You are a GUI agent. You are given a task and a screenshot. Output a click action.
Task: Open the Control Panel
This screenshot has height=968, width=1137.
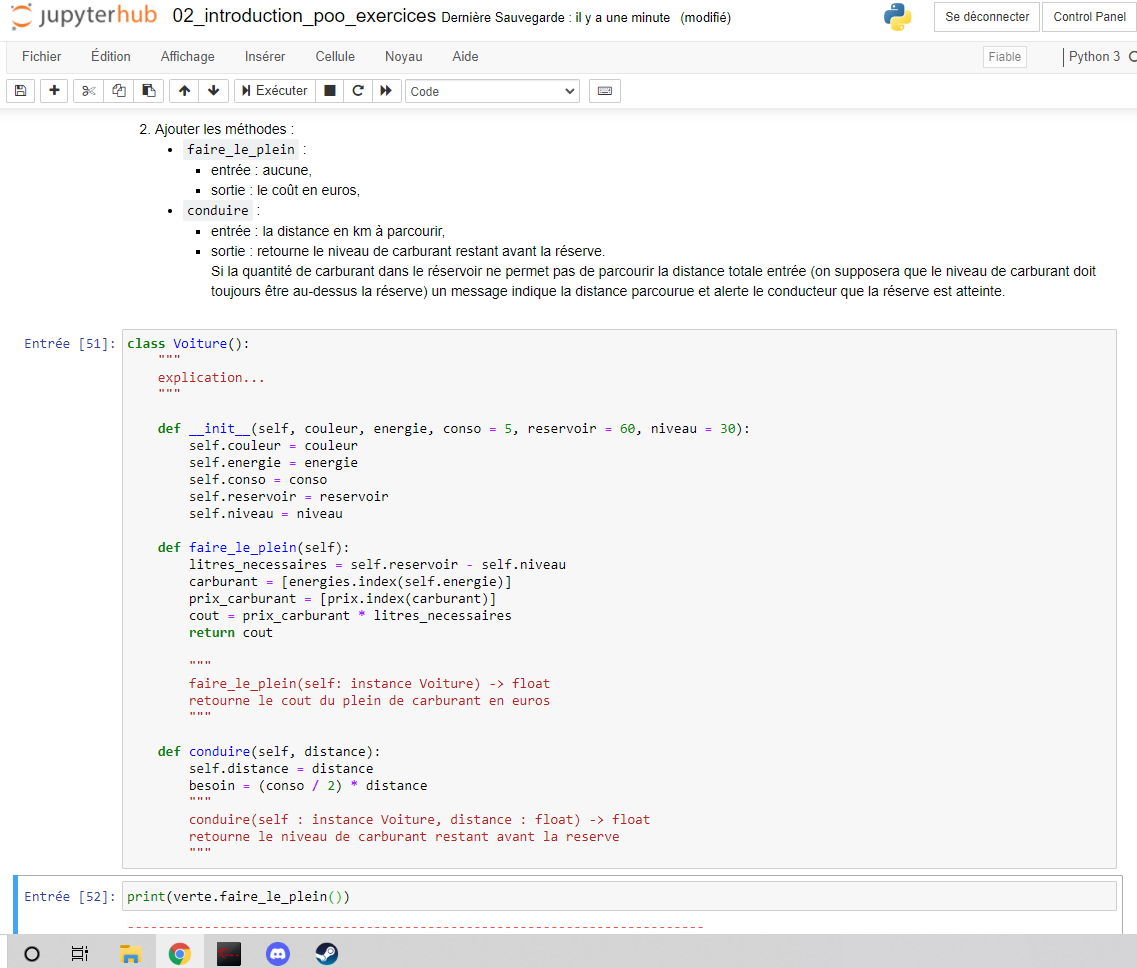(1089, 17)
